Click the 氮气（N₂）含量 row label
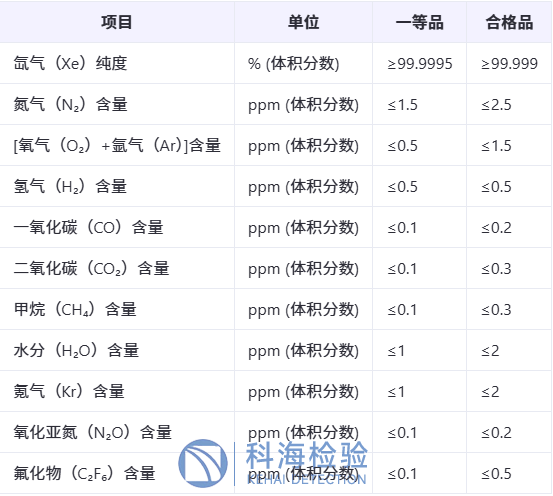Screen dimensions: 553x496 70,105
